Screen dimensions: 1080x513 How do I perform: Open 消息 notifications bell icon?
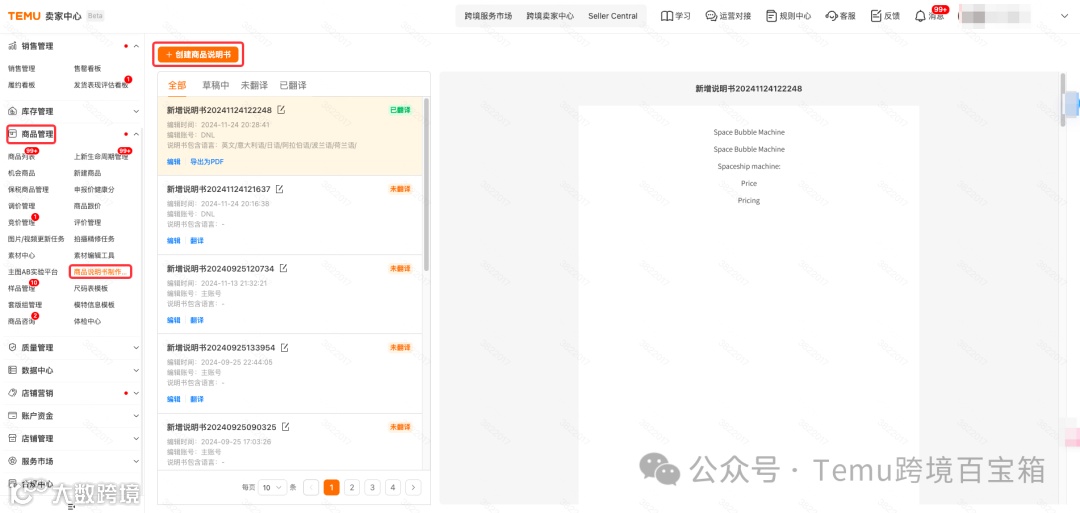[920, 16]
